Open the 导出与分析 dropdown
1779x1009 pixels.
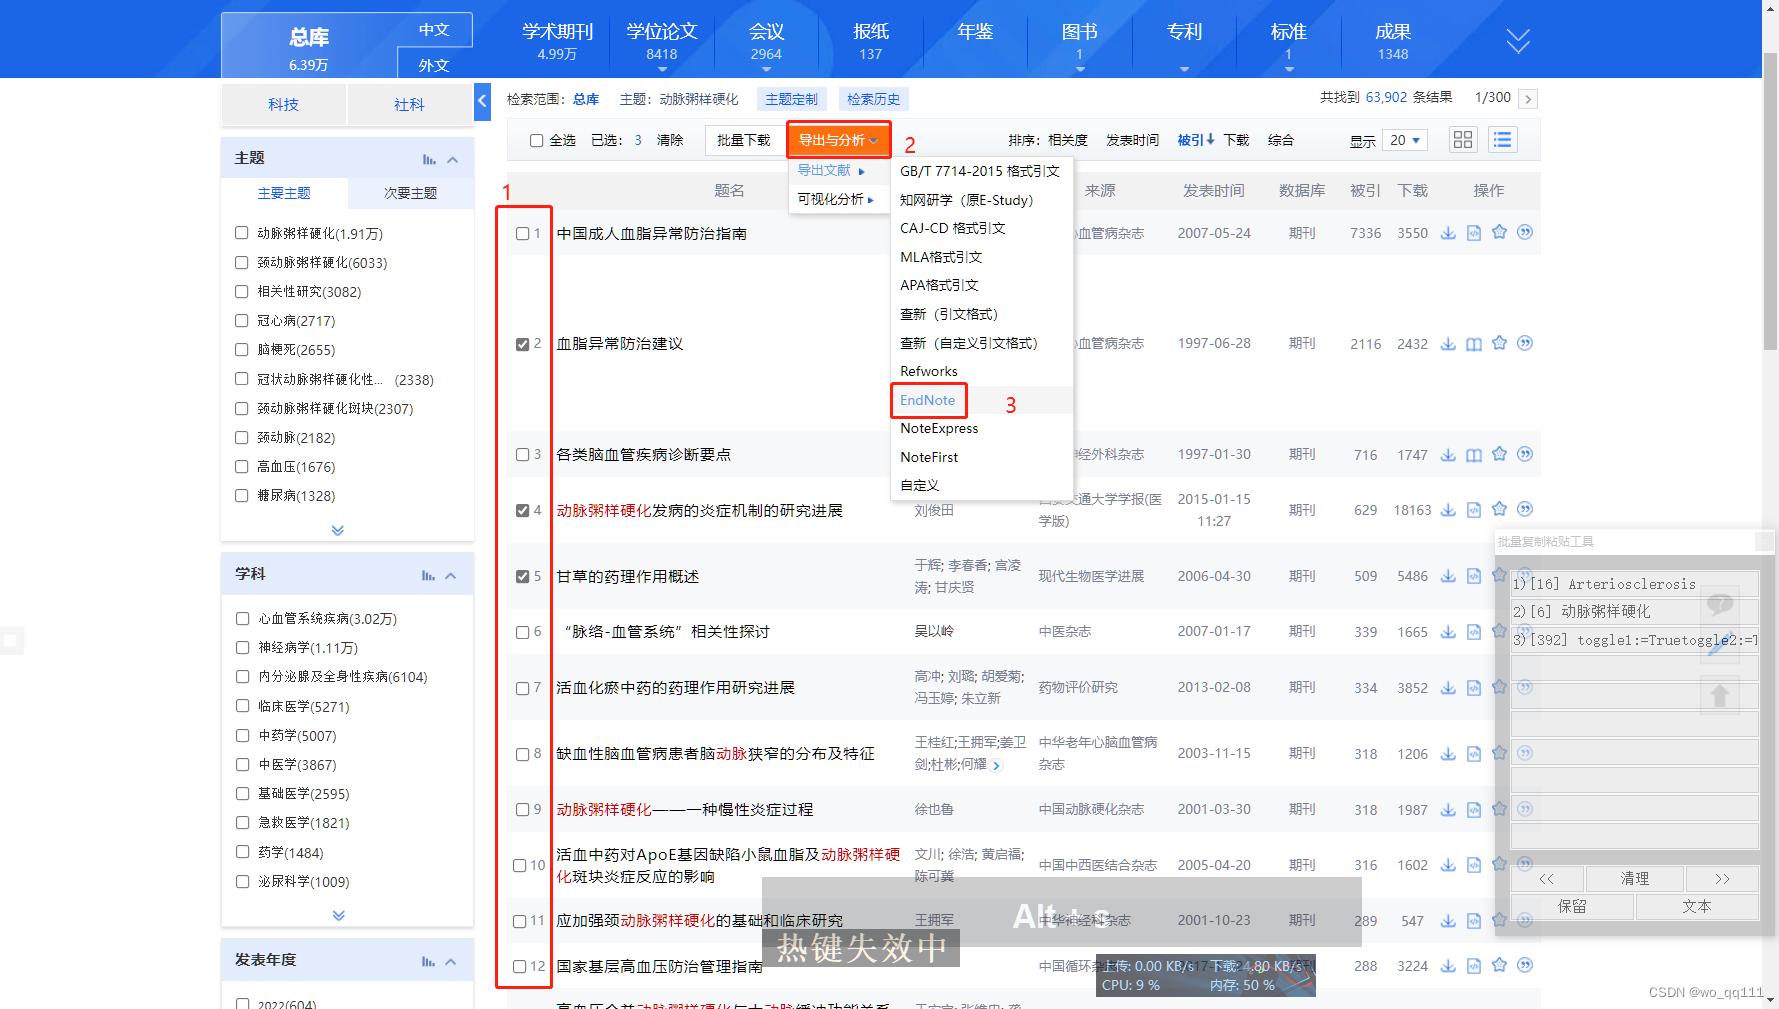838,140
